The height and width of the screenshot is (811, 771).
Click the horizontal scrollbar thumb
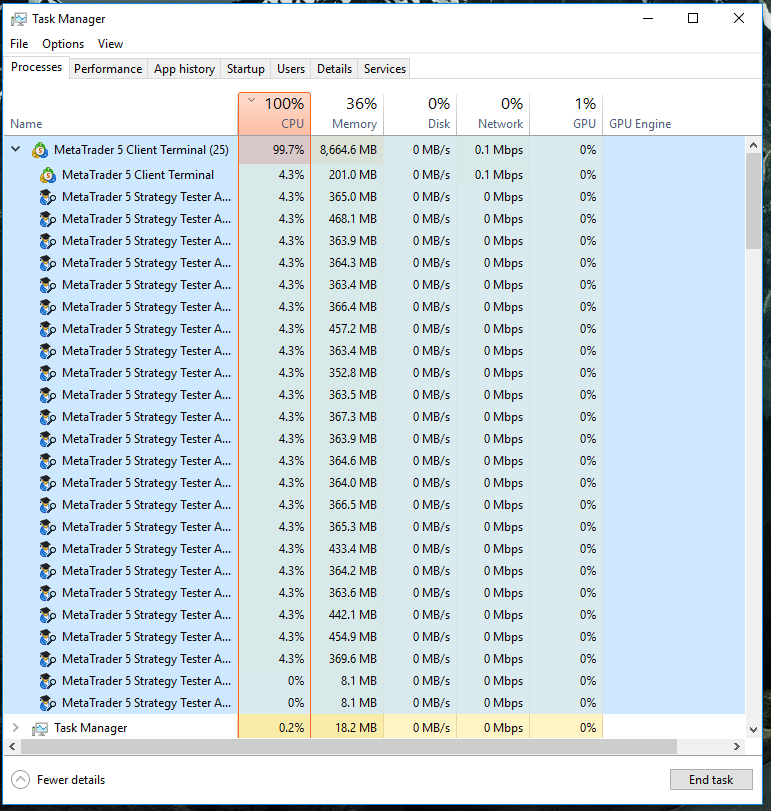tap(349, 746)
